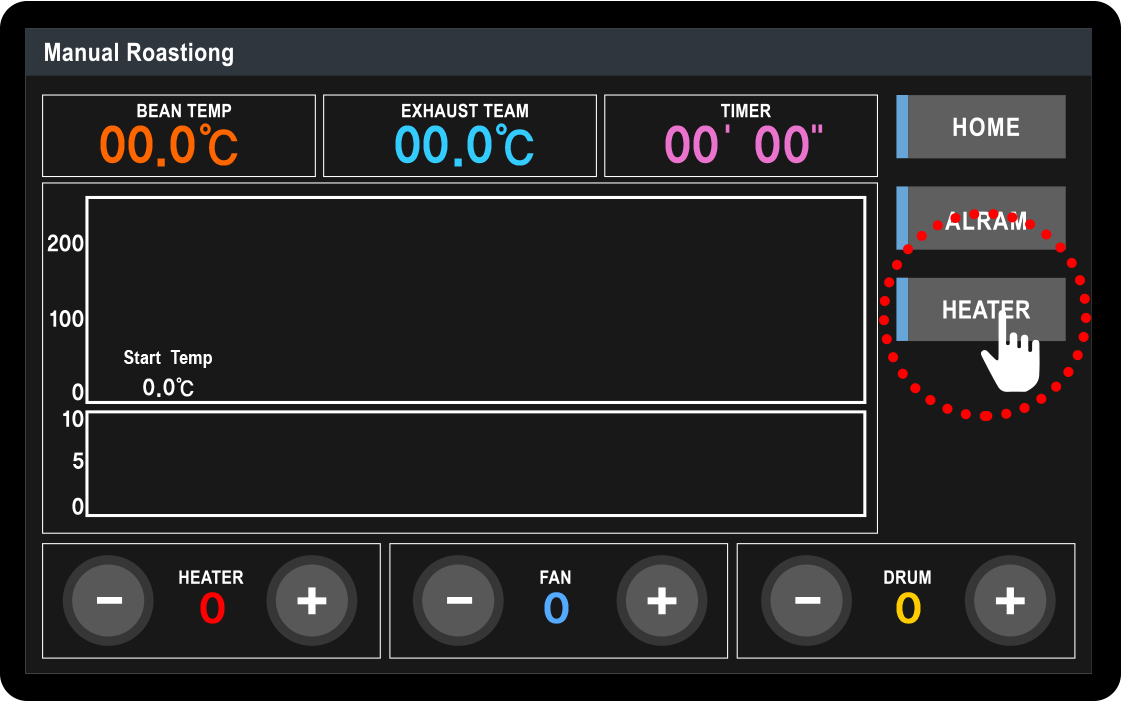The width and height of the screenshot is (1121, 701).
Task: Go to the HOME screen
Action: point(984,127)
